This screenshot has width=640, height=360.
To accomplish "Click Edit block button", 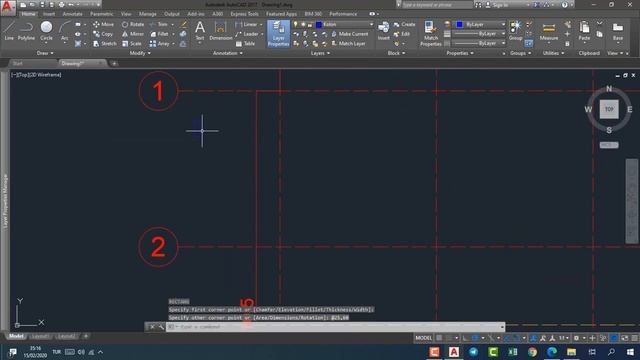I will [402, 34].
